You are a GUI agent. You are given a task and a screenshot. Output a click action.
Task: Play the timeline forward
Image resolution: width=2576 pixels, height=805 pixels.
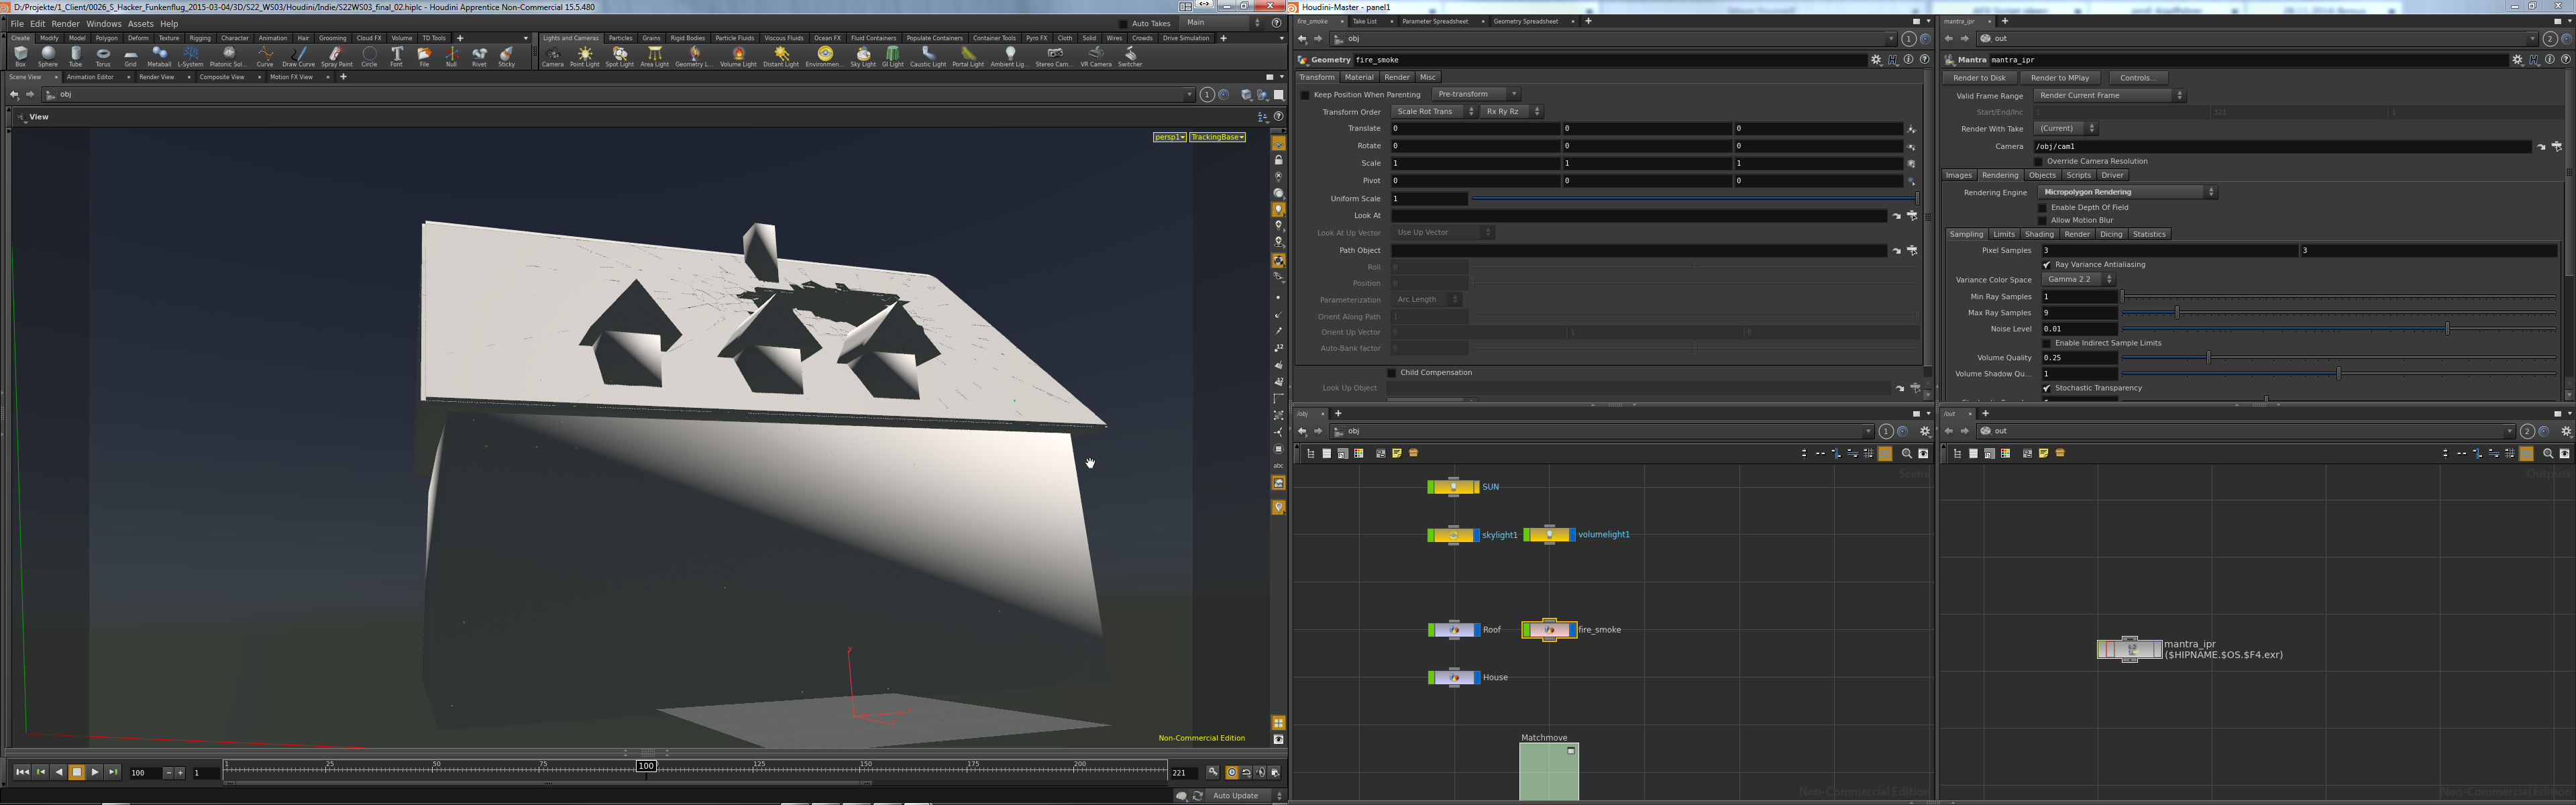(x=95, y=772)
